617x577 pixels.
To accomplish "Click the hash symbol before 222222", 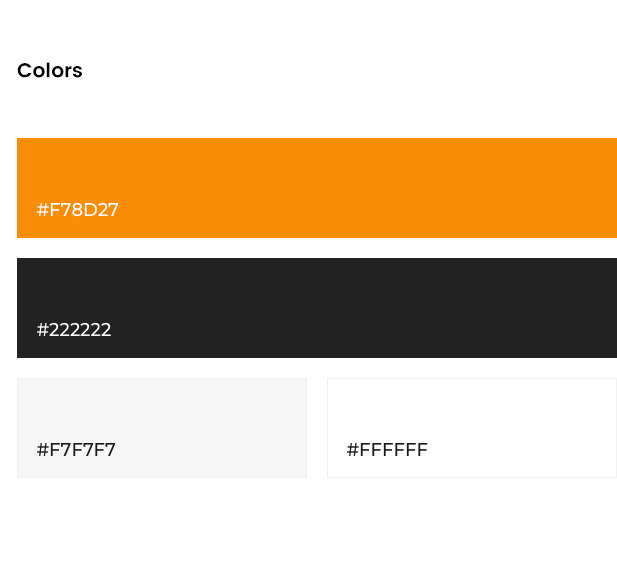I will 42,330.
